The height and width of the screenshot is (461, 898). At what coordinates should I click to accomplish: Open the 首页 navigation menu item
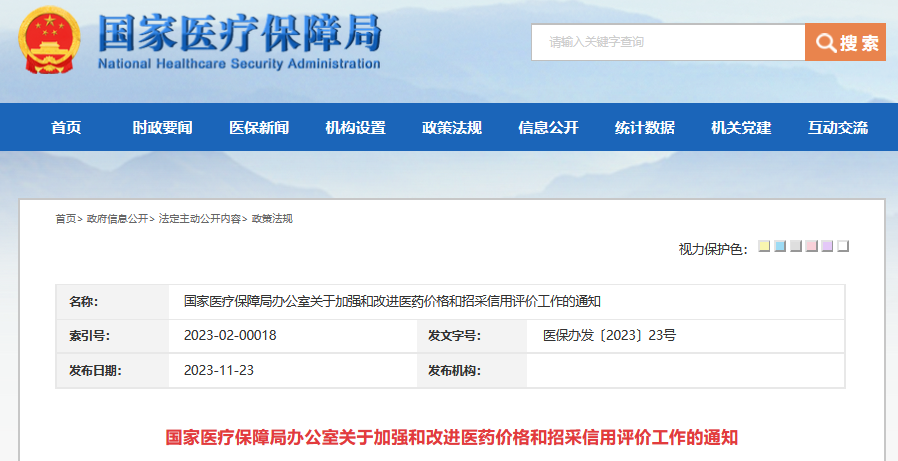66,127
